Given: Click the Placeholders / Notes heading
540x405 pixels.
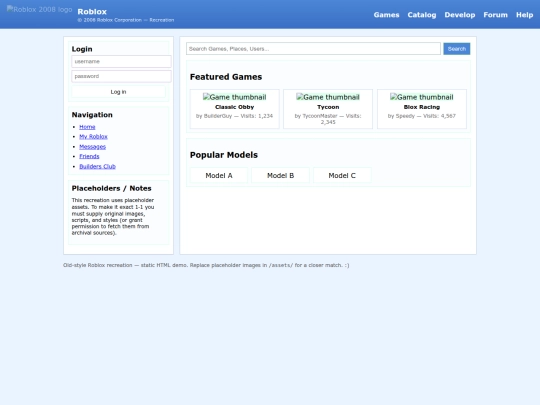Looking at the screenshot, I should coord(112,188).
